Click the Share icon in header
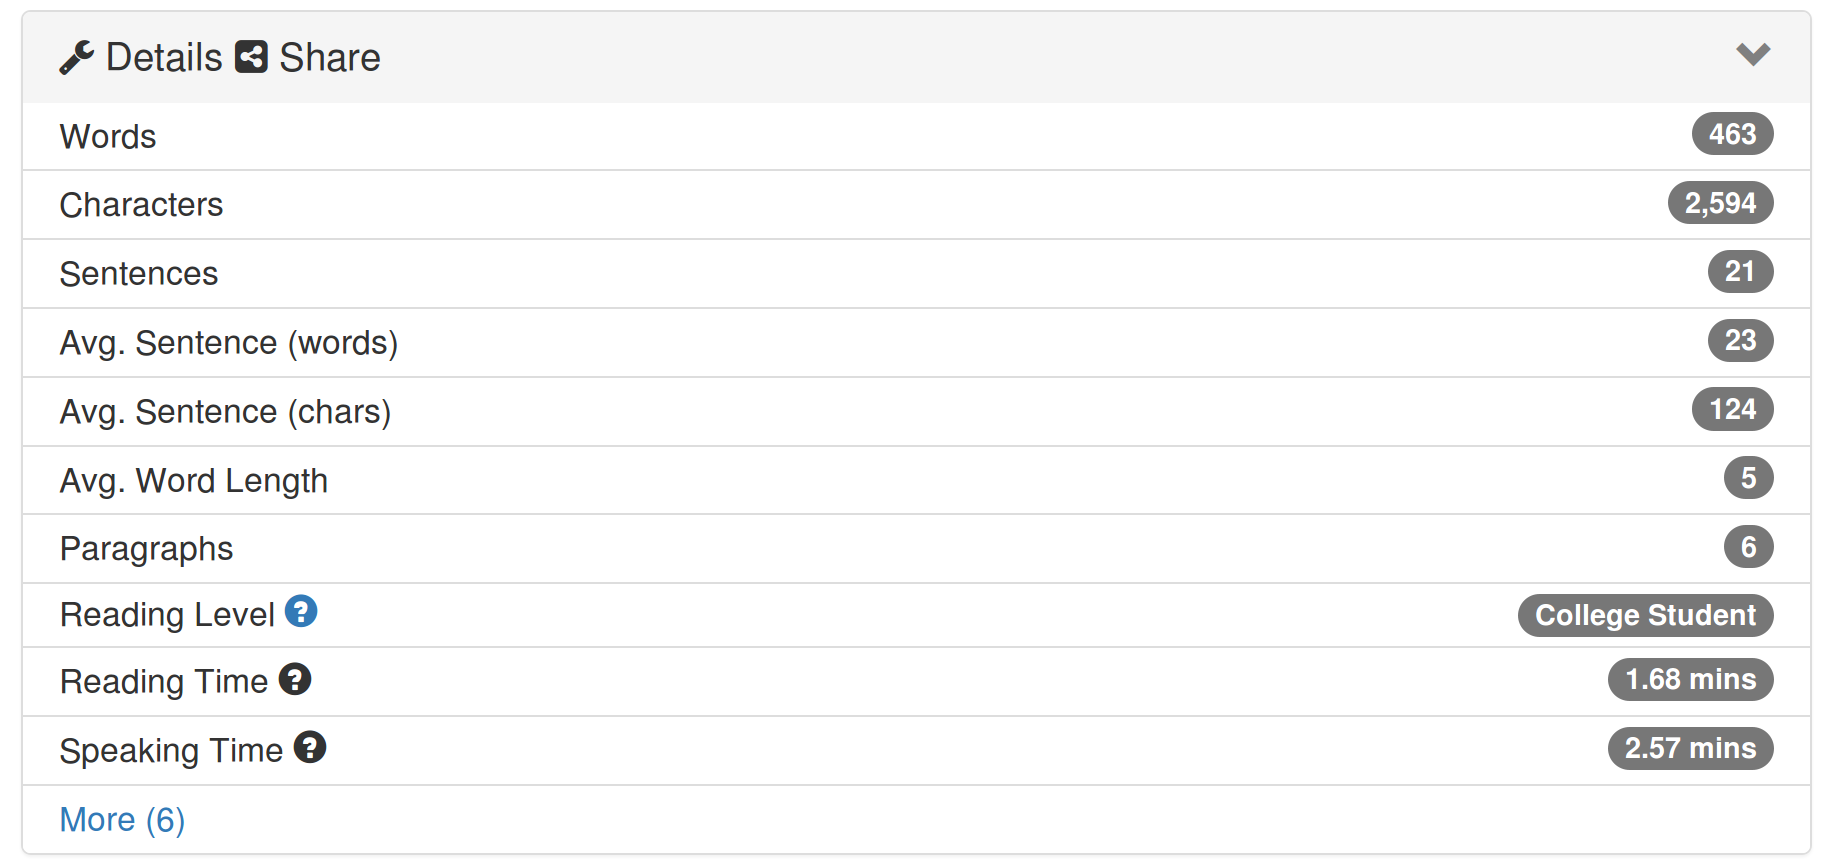1834x864 pixels. pyautogui.click(x=251, y=57)
